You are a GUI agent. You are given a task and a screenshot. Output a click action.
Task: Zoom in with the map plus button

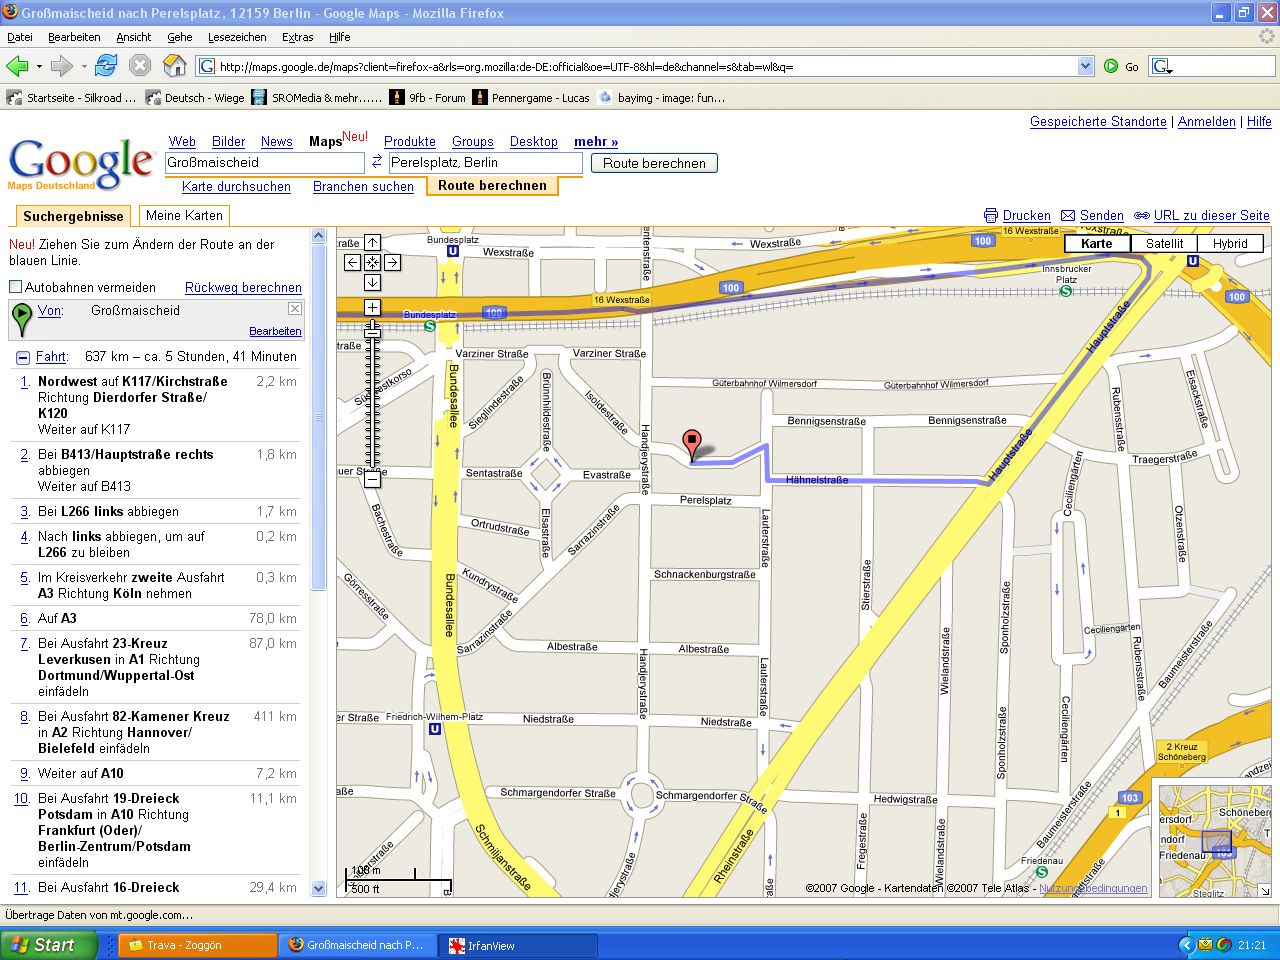click(x=372, y=307)
